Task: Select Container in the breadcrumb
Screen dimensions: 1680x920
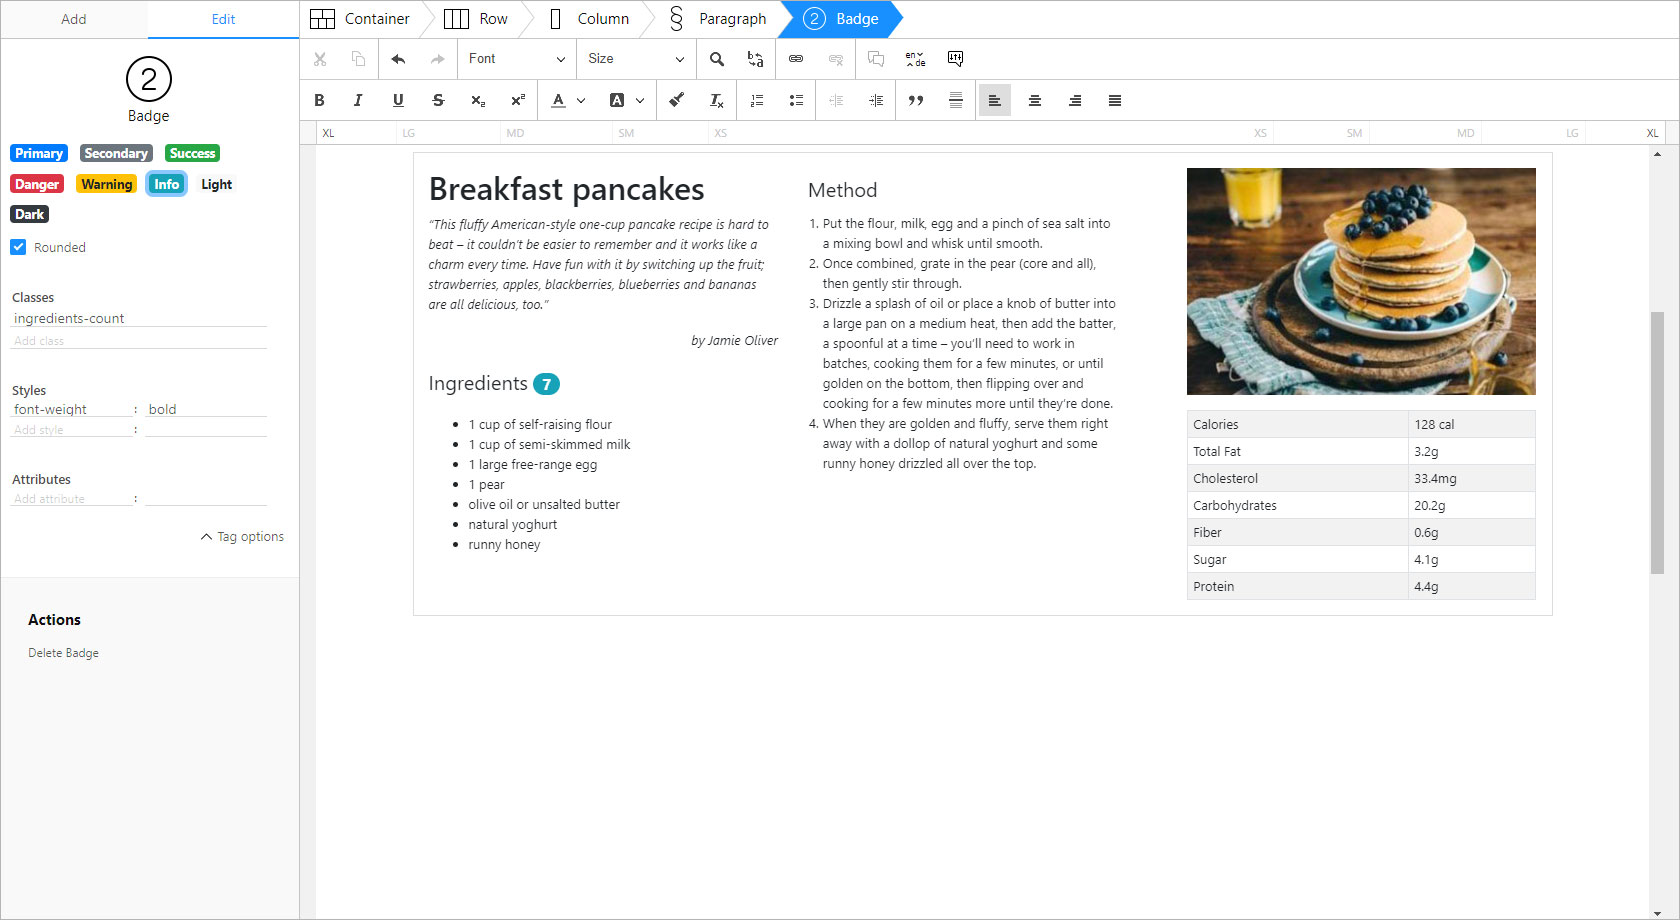Action: click(361, 19)
